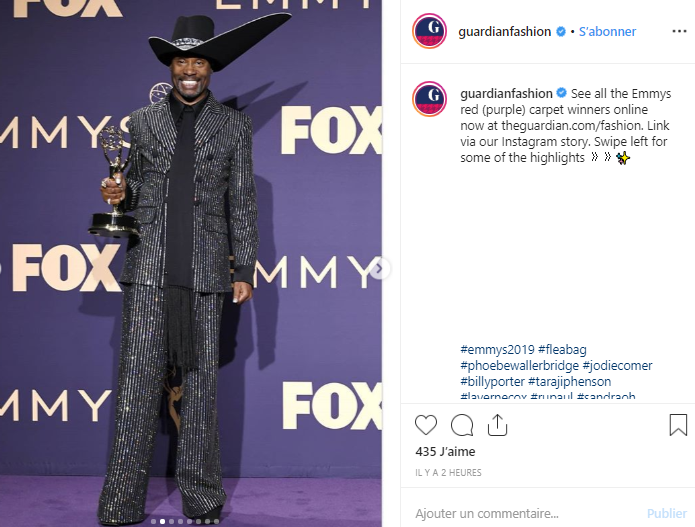Follow account via S'abonner link

[607, 31]
